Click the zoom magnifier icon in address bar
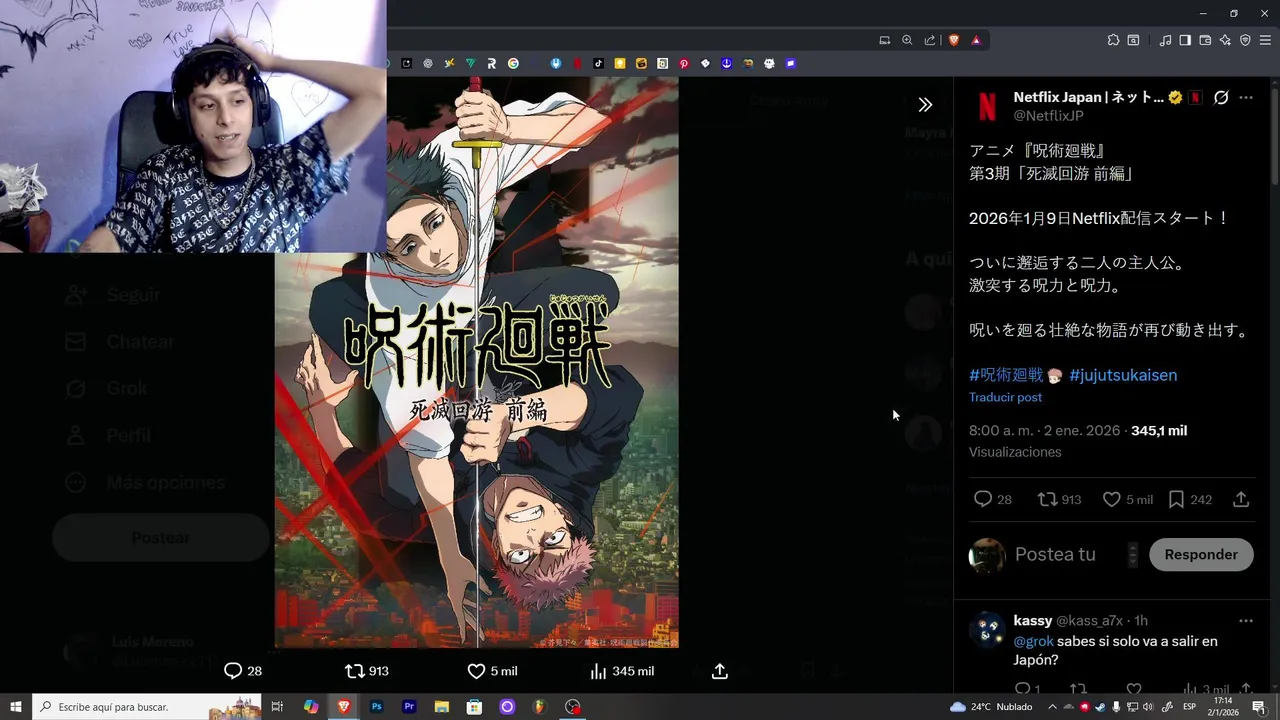Image resolution: width=1280 pixels, height=720 pixels. point(907,40)
